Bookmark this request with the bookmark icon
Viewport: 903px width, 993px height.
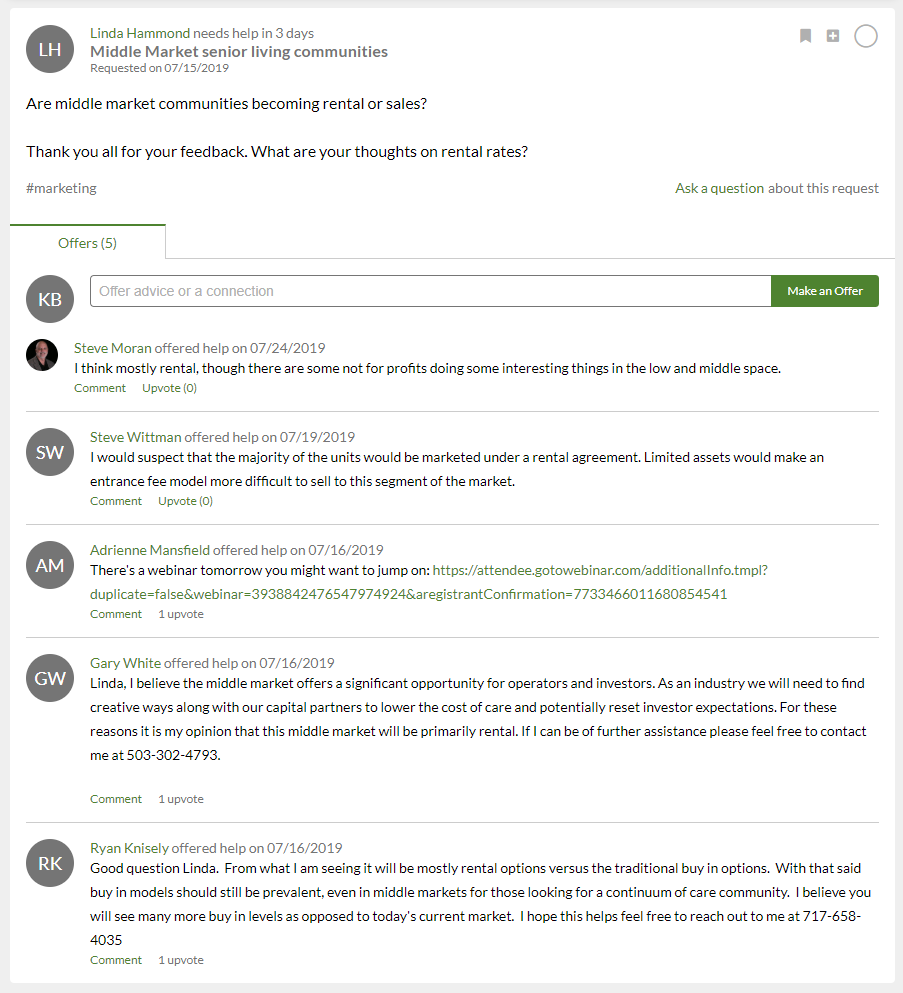point(805,36)
